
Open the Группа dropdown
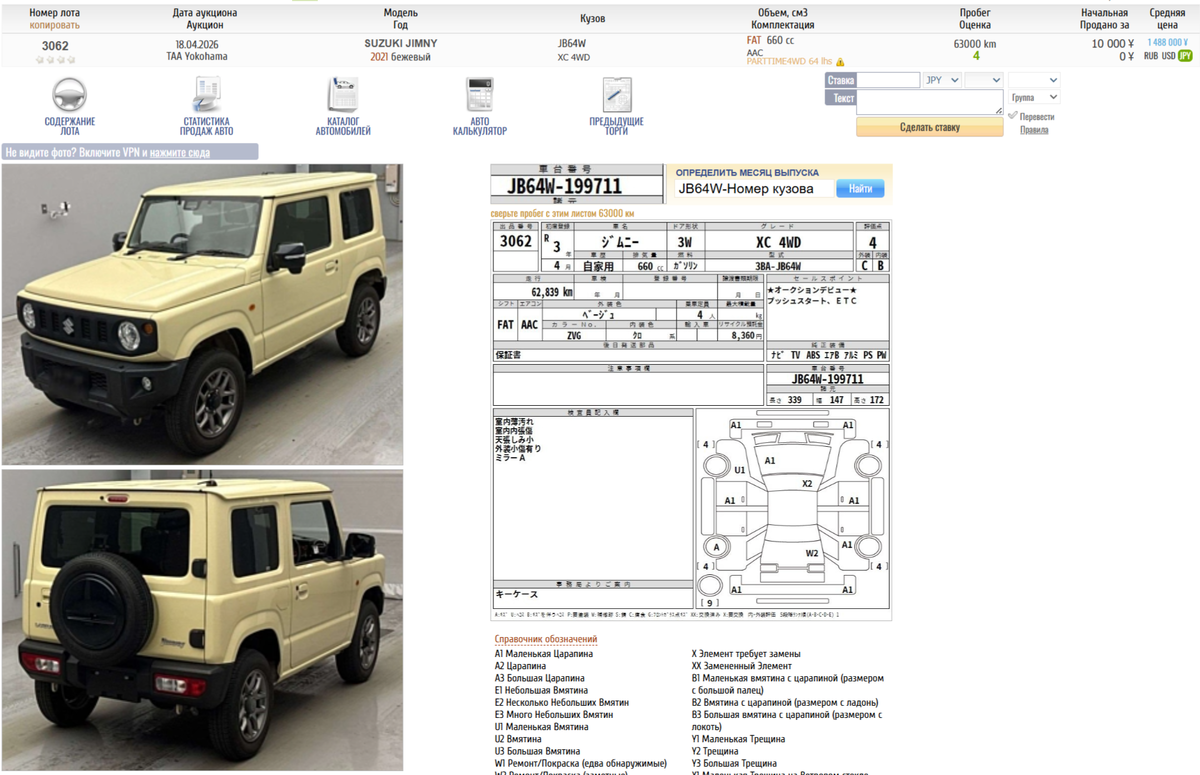coord(1034,97)
